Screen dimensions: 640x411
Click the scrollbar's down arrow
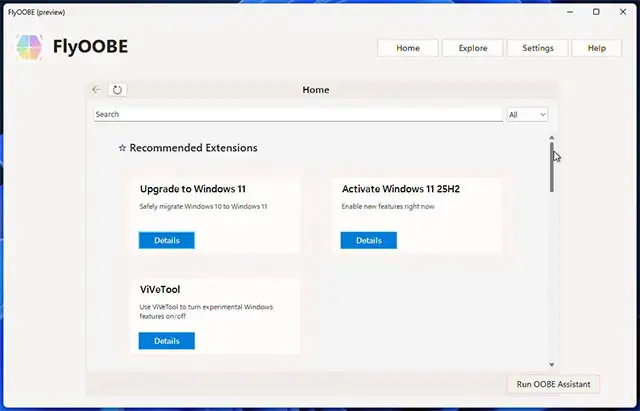[552, 364]
